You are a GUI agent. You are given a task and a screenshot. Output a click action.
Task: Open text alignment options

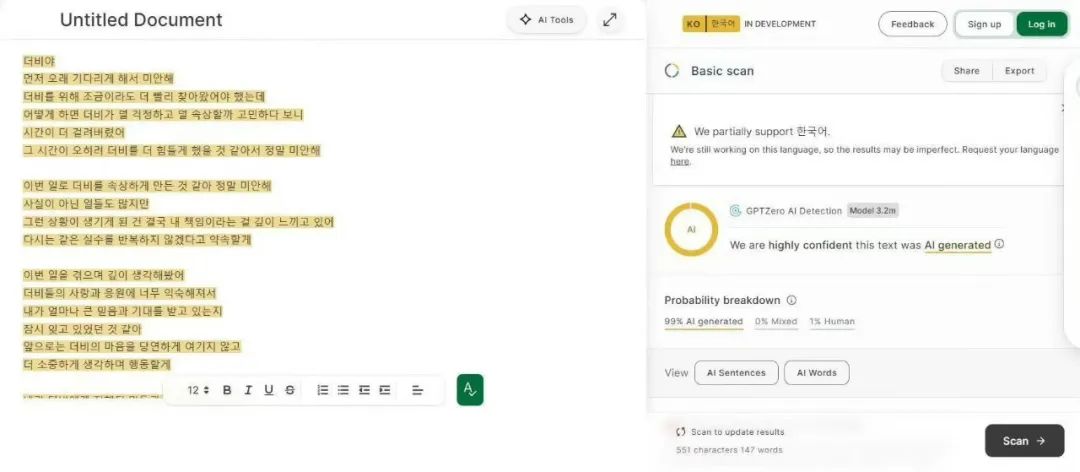[x=417, y=390]
